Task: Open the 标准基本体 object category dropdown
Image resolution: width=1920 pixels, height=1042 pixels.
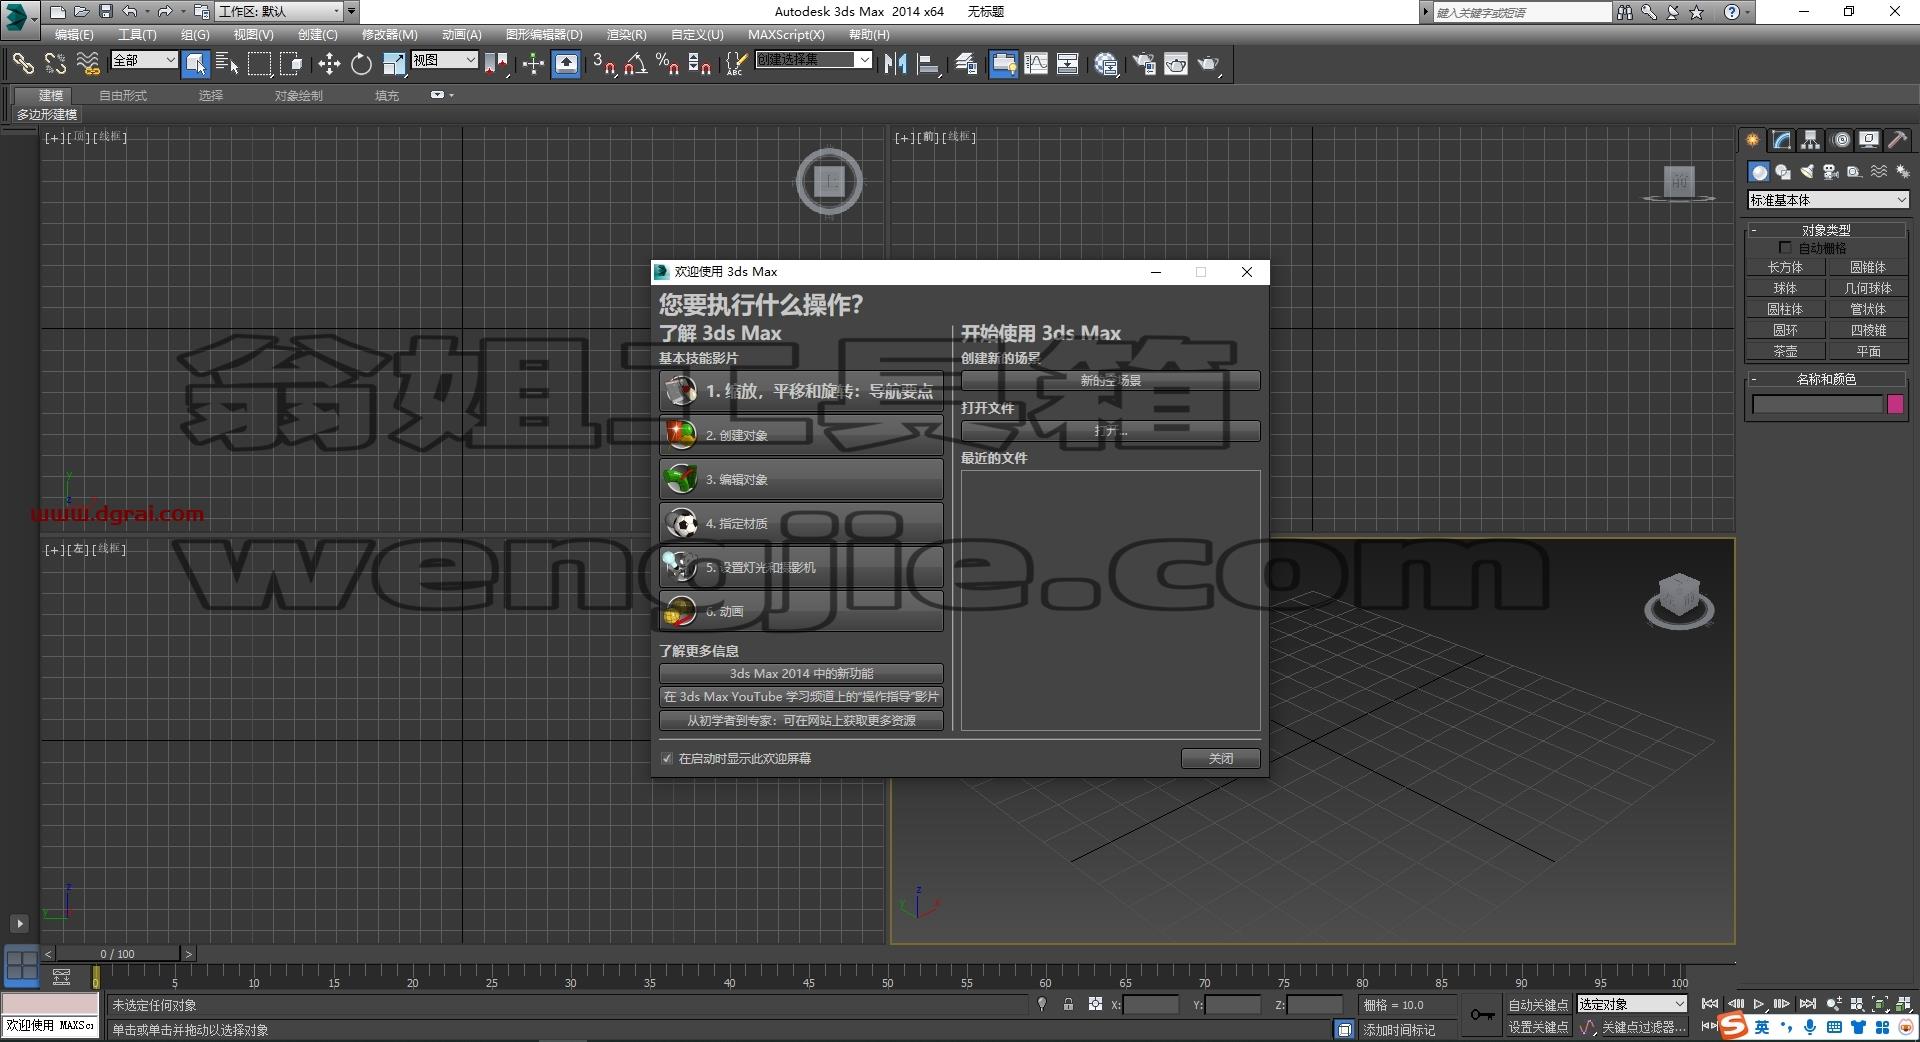Action: click(1828, 200)
